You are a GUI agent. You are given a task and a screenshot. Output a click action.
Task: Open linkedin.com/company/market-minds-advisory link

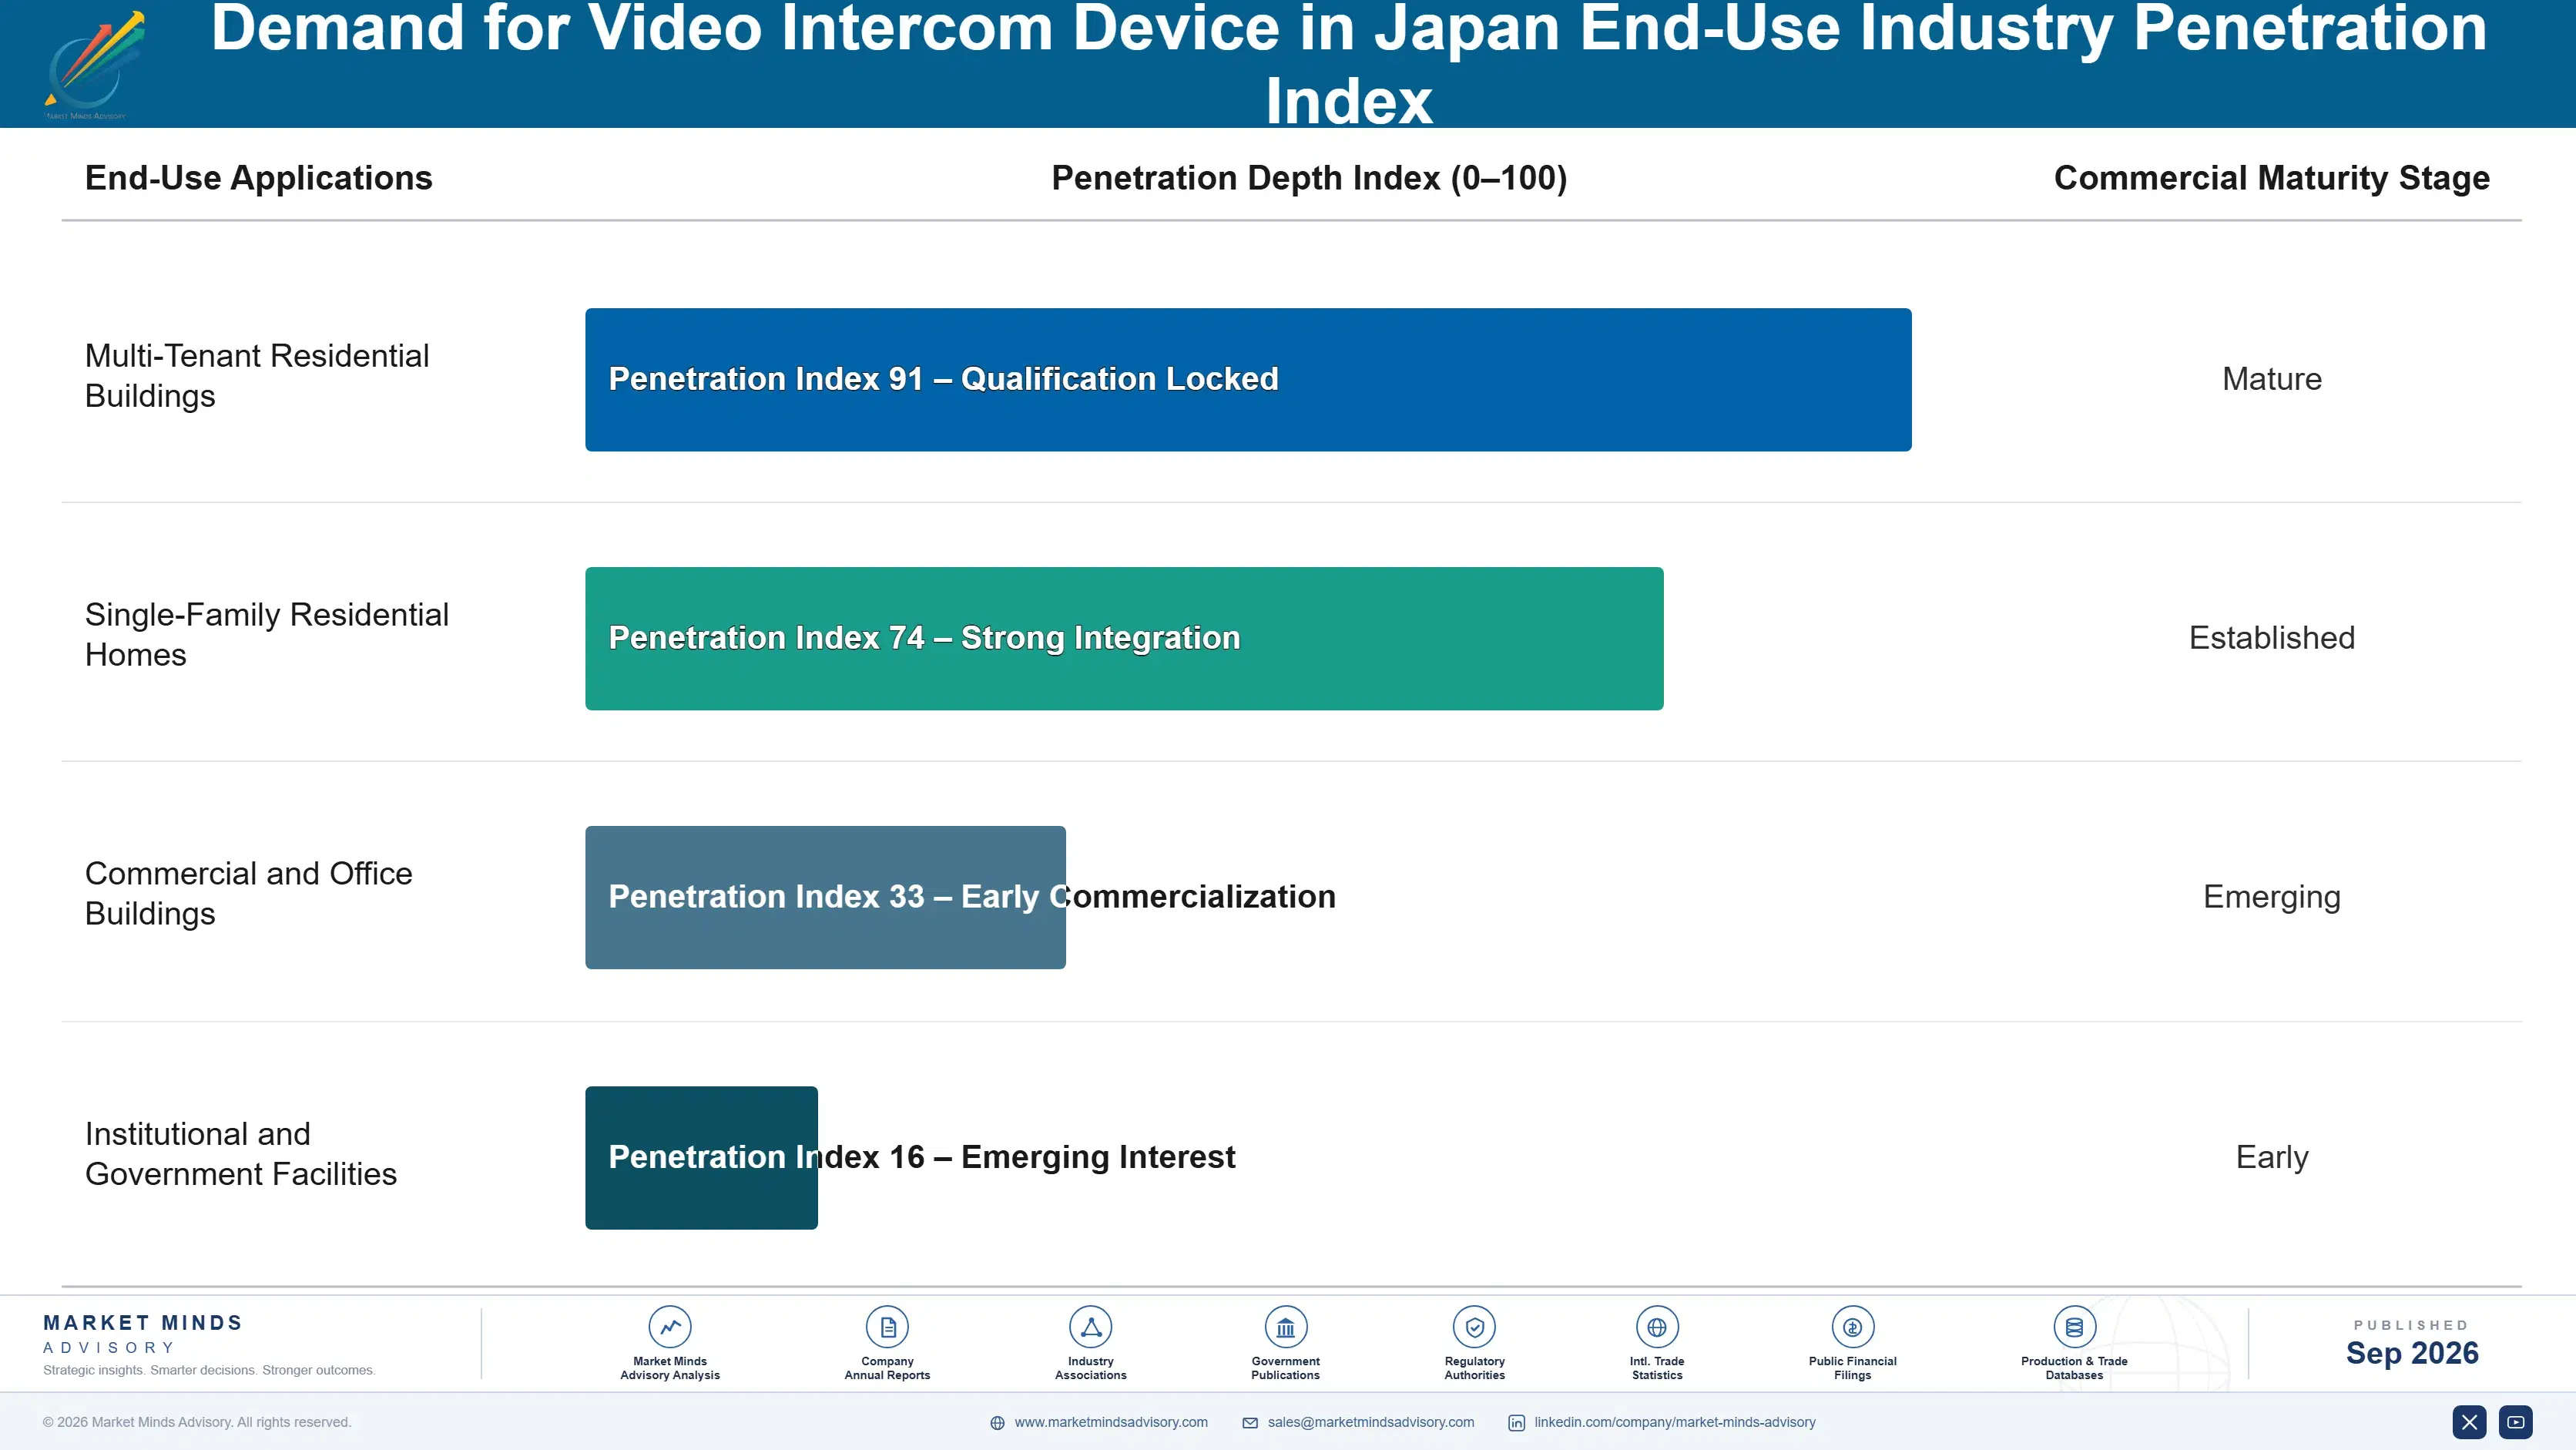1675,1422
